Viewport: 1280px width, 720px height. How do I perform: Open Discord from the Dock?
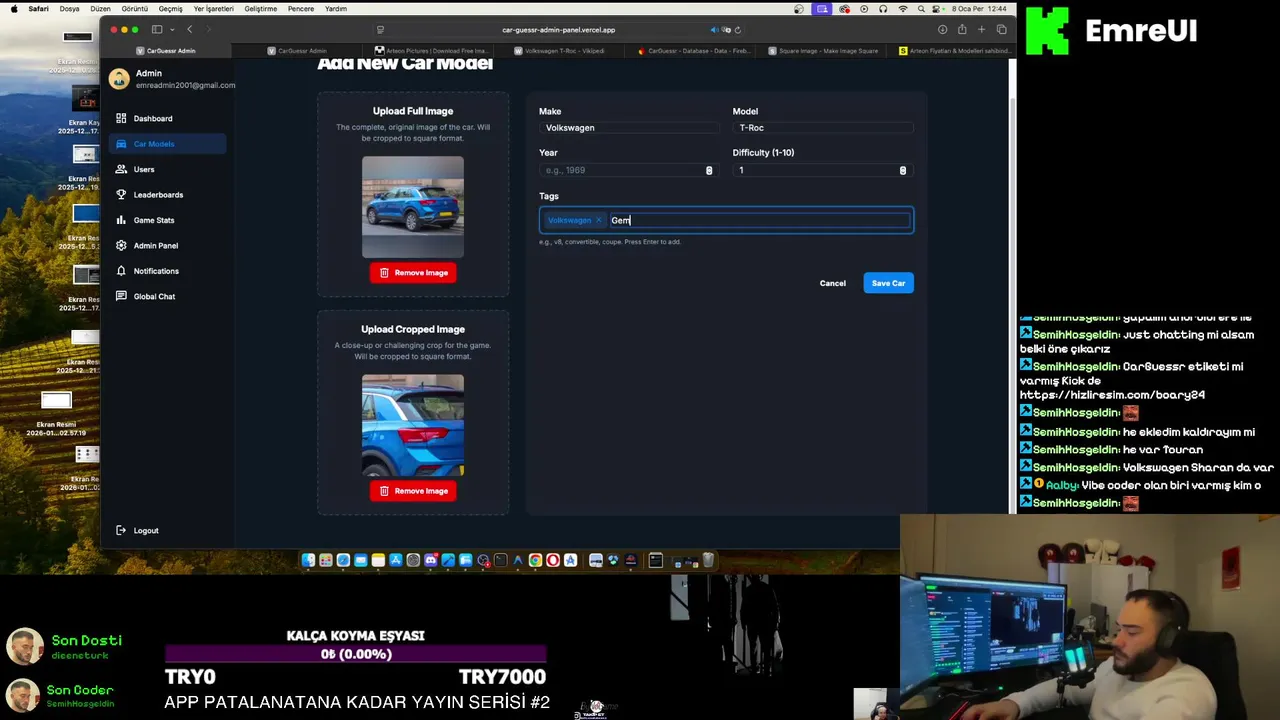point(430,560)
